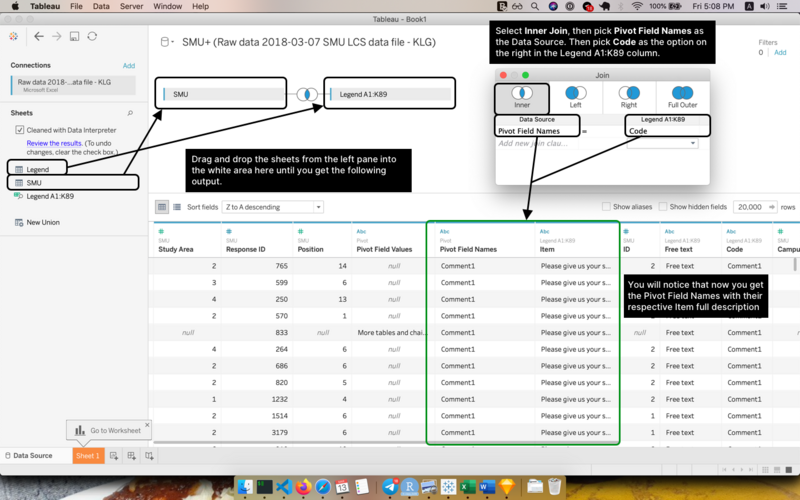Open the Legend A1:K89 join clause dropdown
This screenshot has width=800, height=500.
662,143
